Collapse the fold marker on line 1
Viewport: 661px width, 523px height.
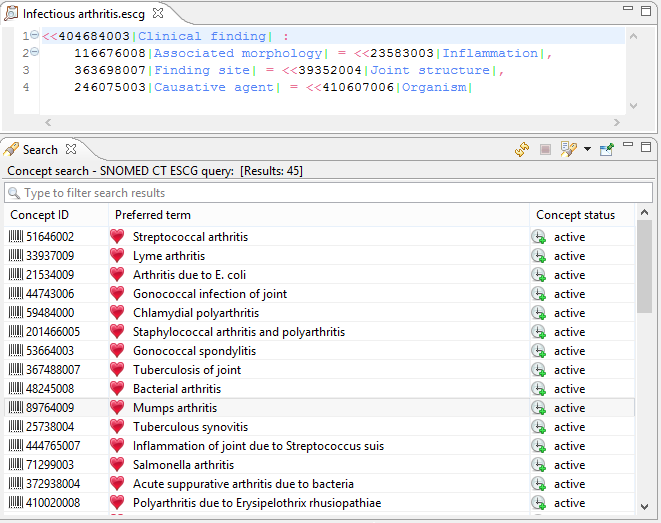click(34, 36)
